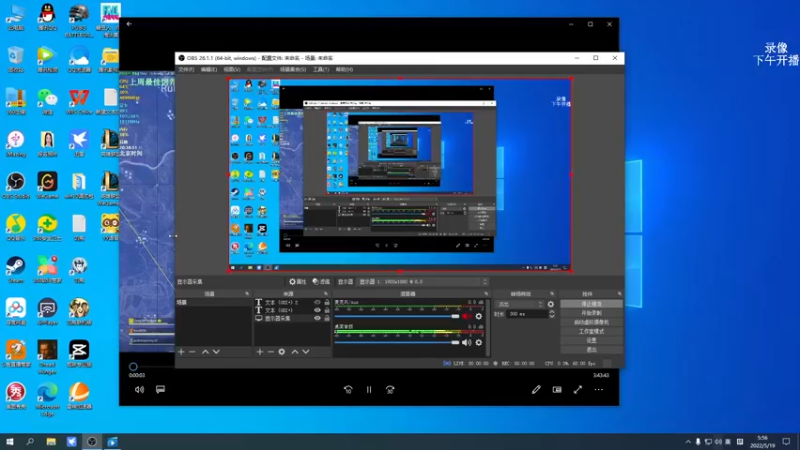
Task: Click the 停止推流 streaming button
Action: point(591,303)
